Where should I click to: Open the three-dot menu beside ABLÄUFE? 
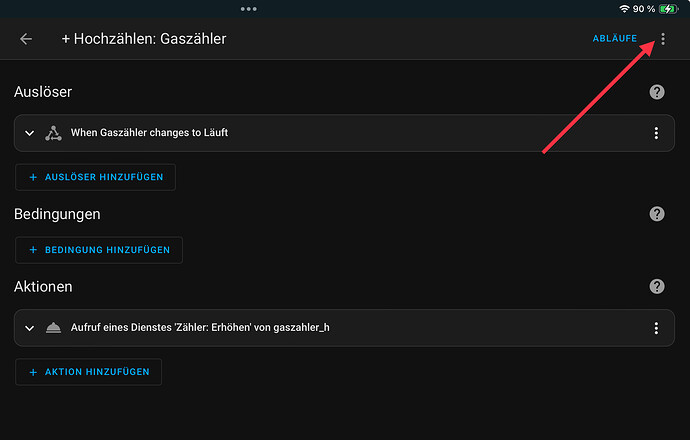click(x=663, y=39)
